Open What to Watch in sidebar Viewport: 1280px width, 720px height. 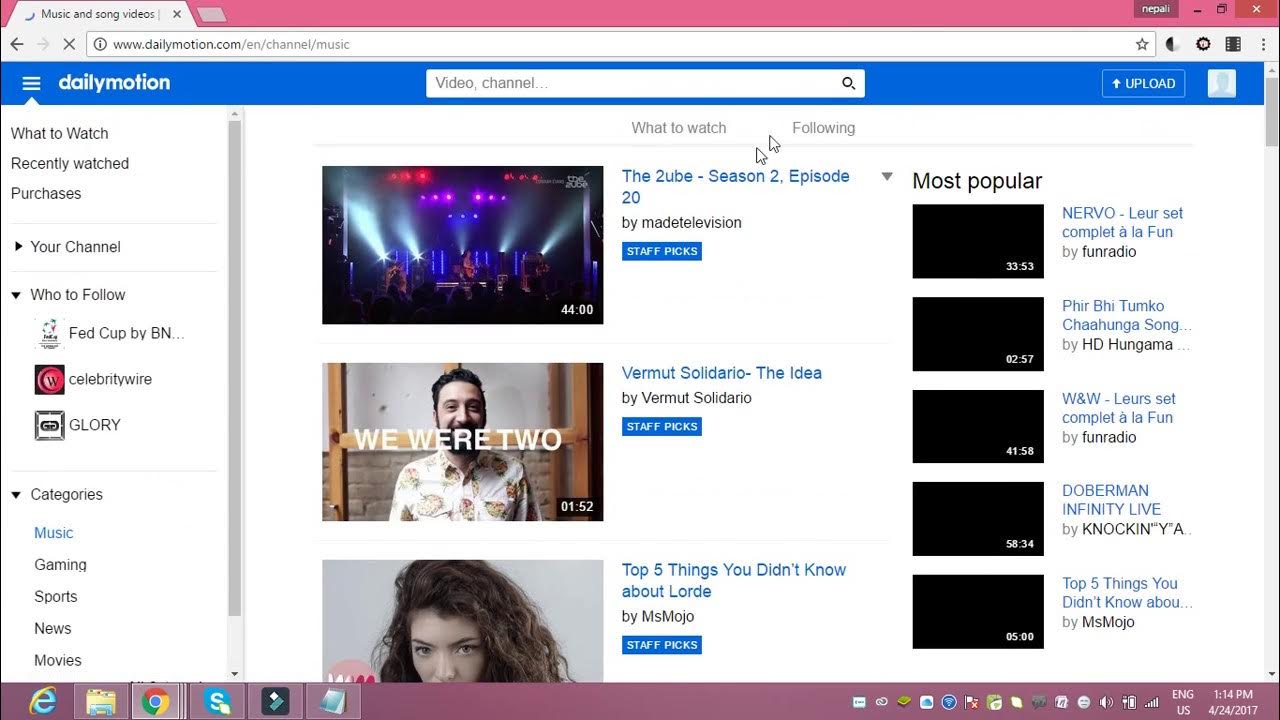59,133
